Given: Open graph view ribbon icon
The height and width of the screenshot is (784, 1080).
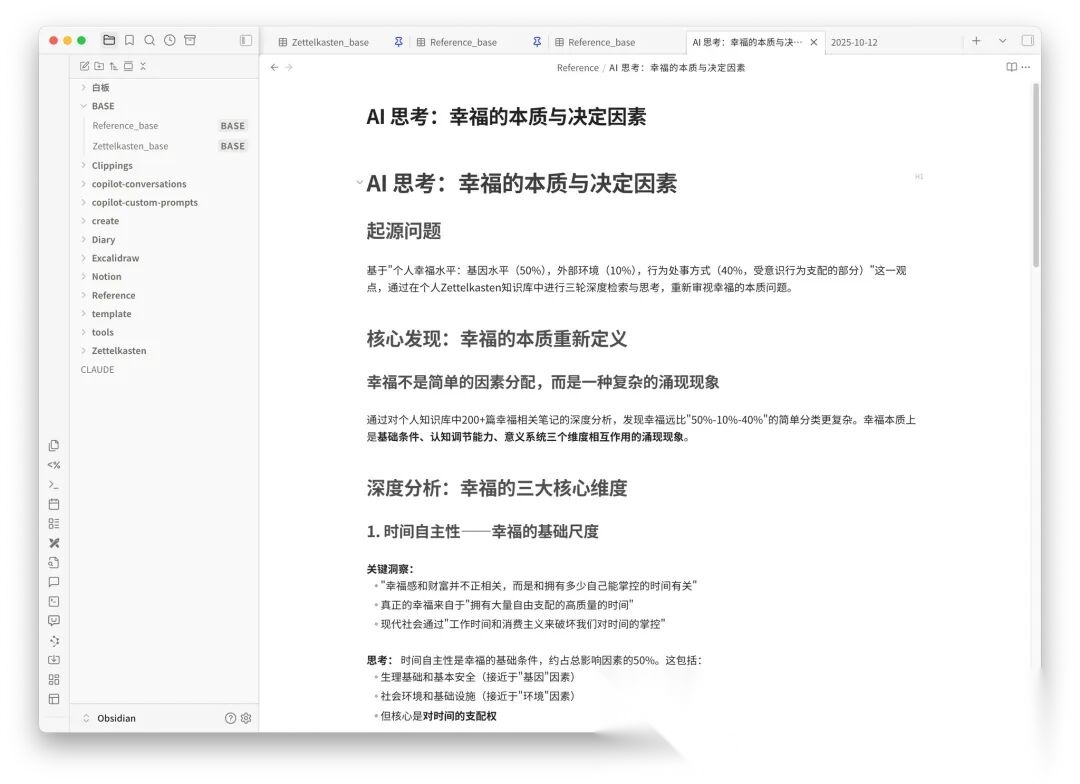Looking at the screenshot, I should point(54,641).
